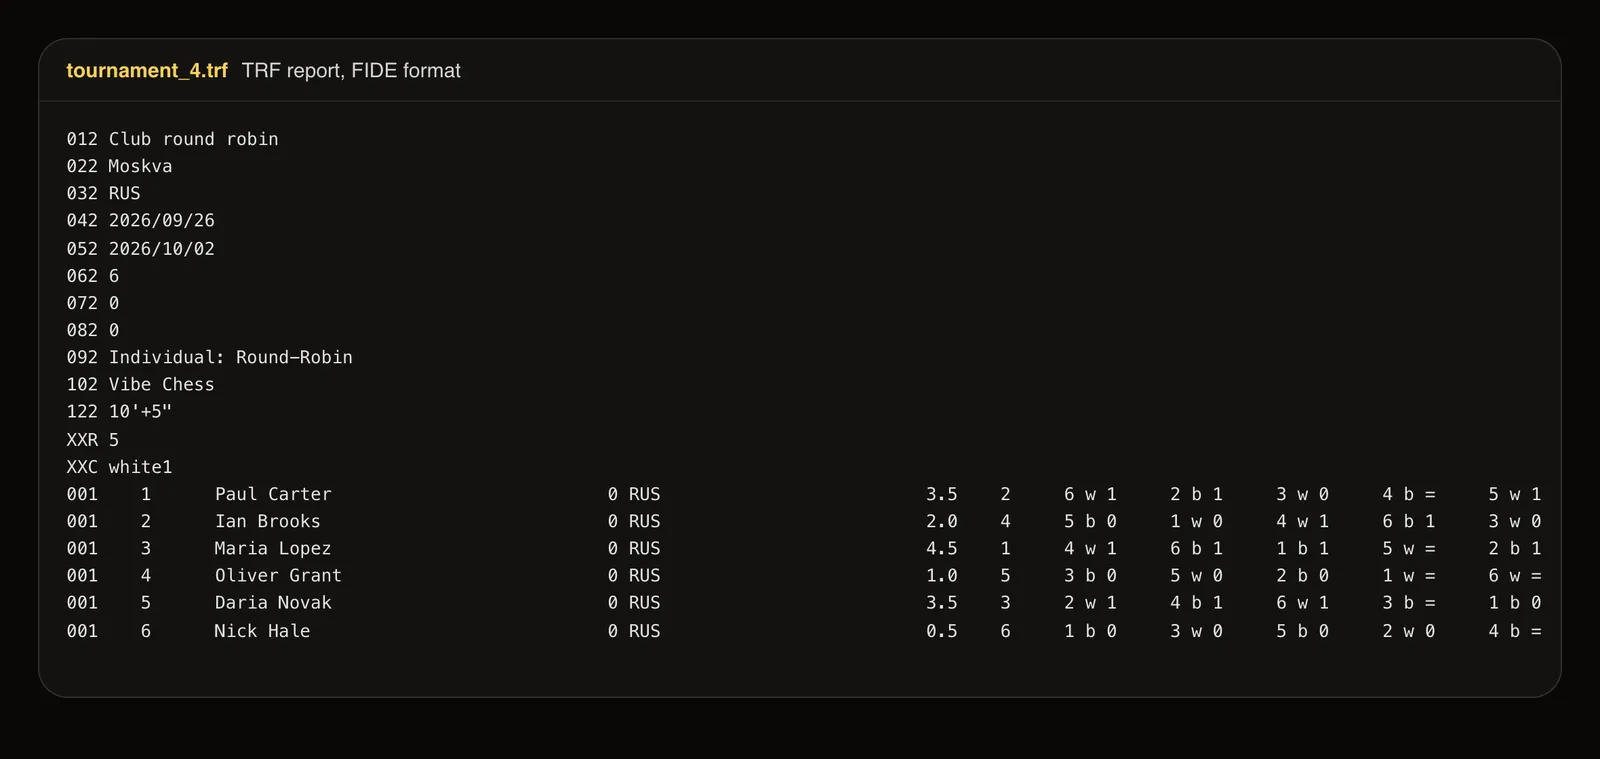Click Daria Novak's third round result '6 w 1'
Image resolution: width=1600 pixels, height=759 pixels.
pyautogui.click(x=1303, y=602)
